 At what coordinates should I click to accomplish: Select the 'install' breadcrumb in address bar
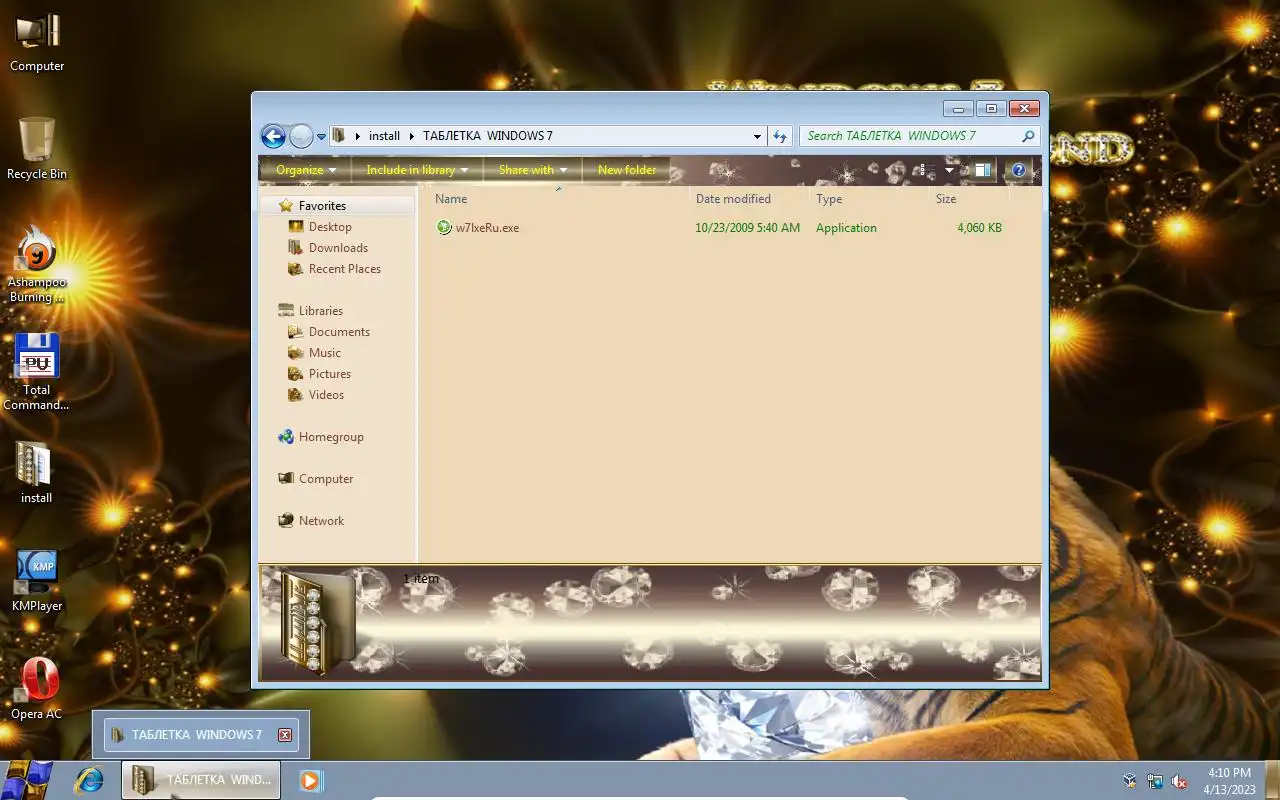tap(384, 136)
